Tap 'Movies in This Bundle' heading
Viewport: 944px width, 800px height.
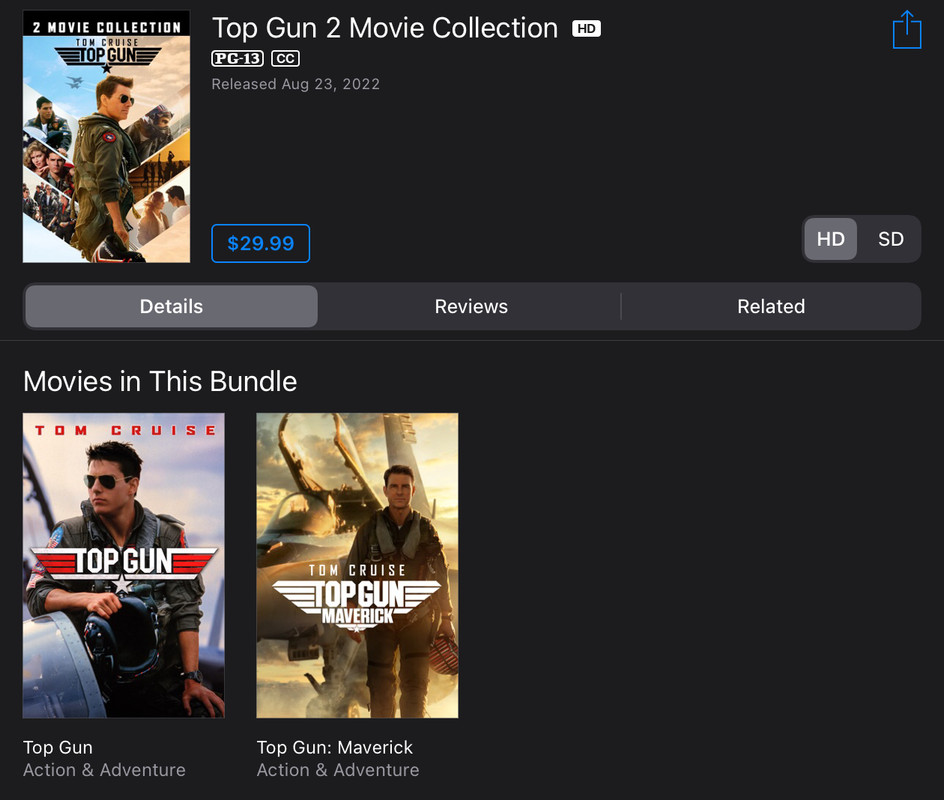pos(160,382)
